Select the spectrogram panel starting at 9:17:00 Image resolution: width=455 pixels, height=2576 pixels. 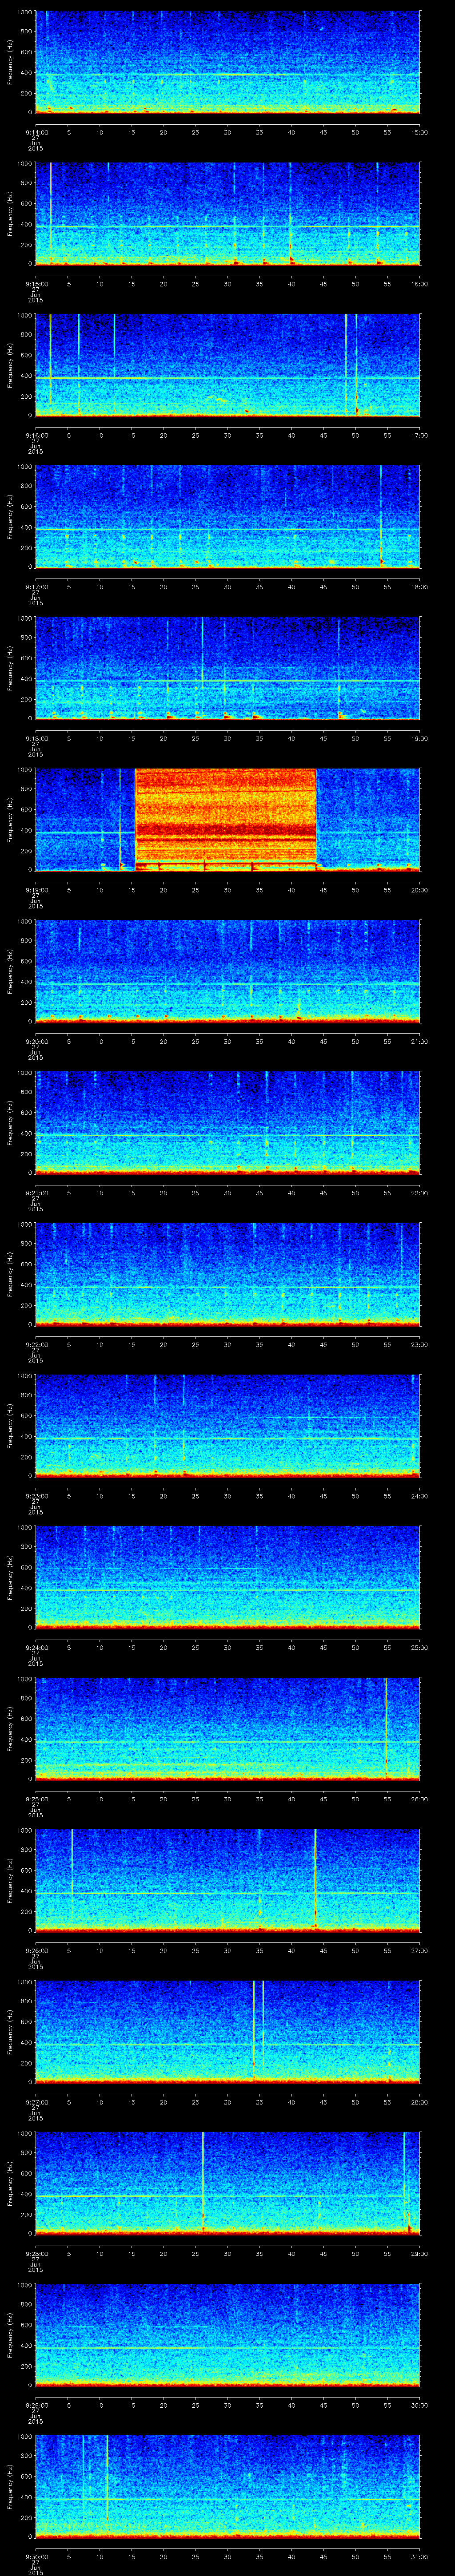point(227,517)
